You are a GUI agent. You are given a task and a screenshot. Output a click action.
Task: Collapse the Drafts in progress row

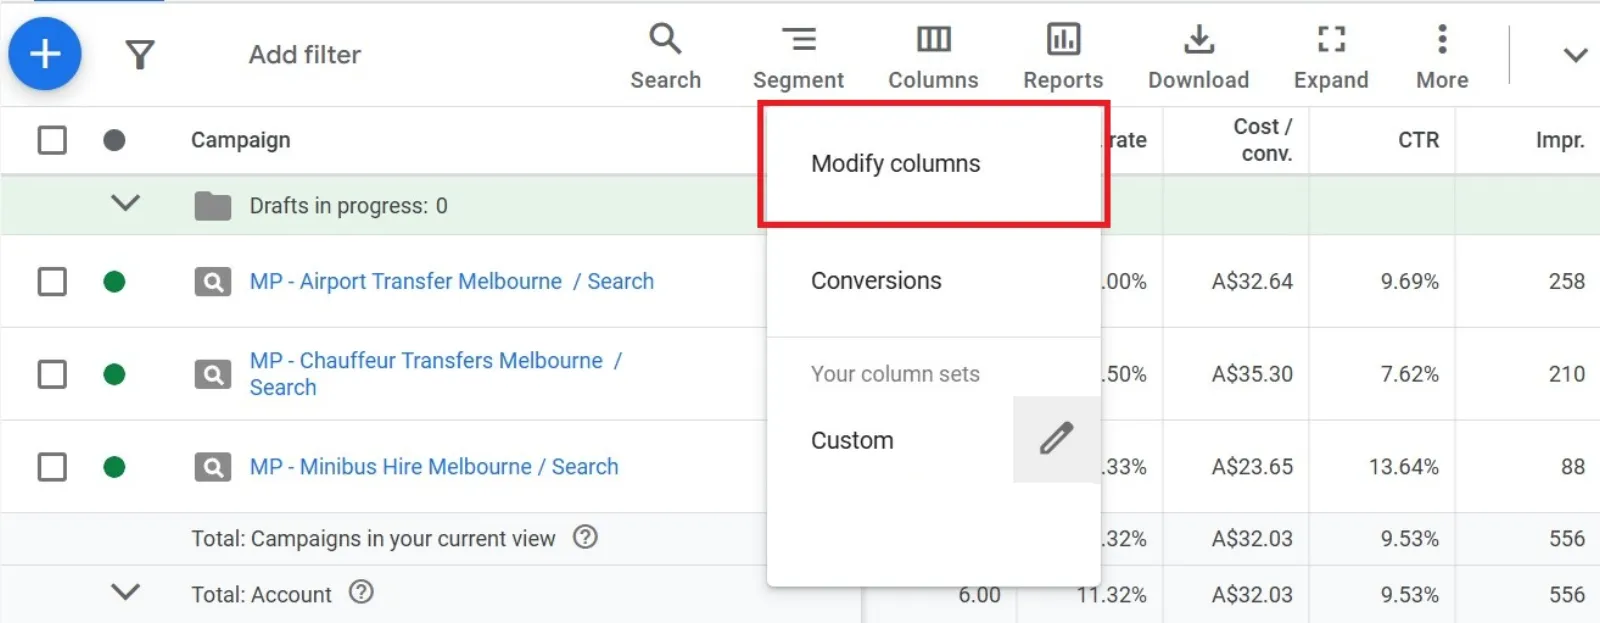125,203
